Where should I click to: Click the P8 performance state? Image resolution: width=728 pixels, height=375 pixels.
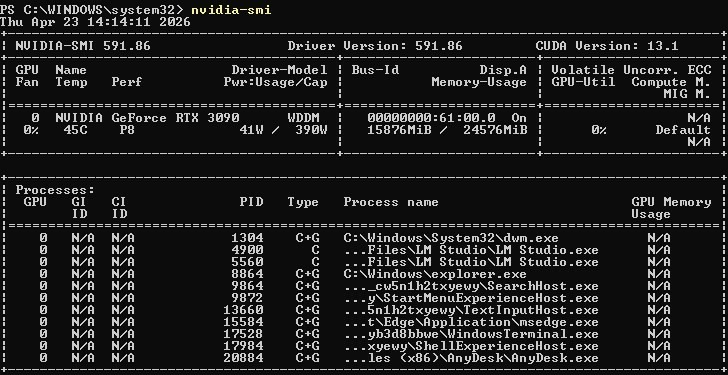pos(127,130)
